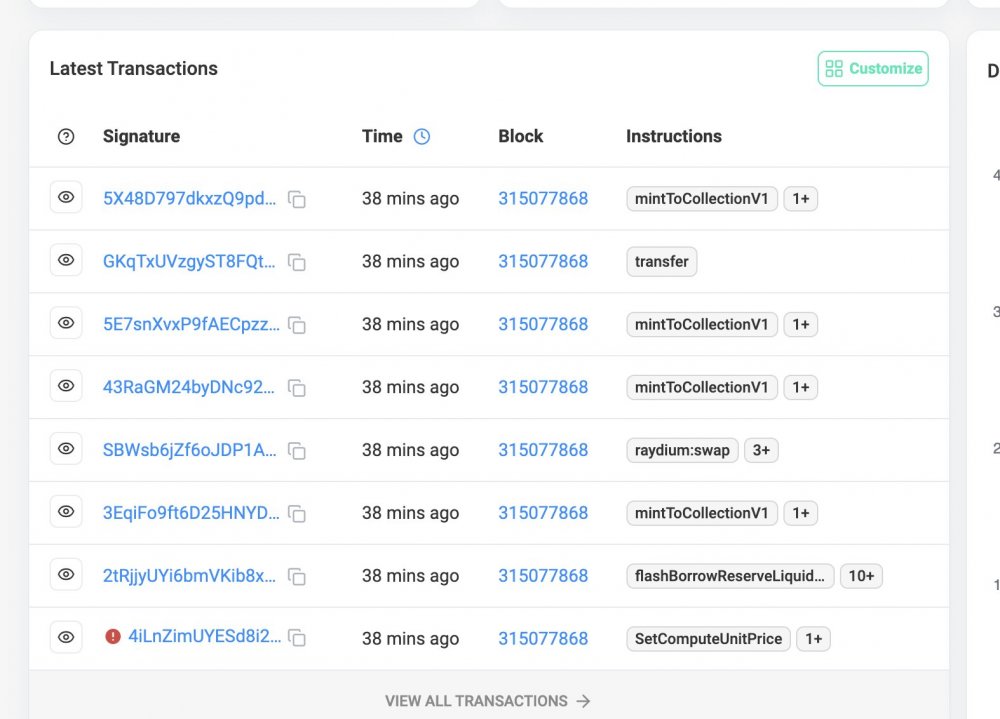Open the Customize button

(x=873, y=68)
